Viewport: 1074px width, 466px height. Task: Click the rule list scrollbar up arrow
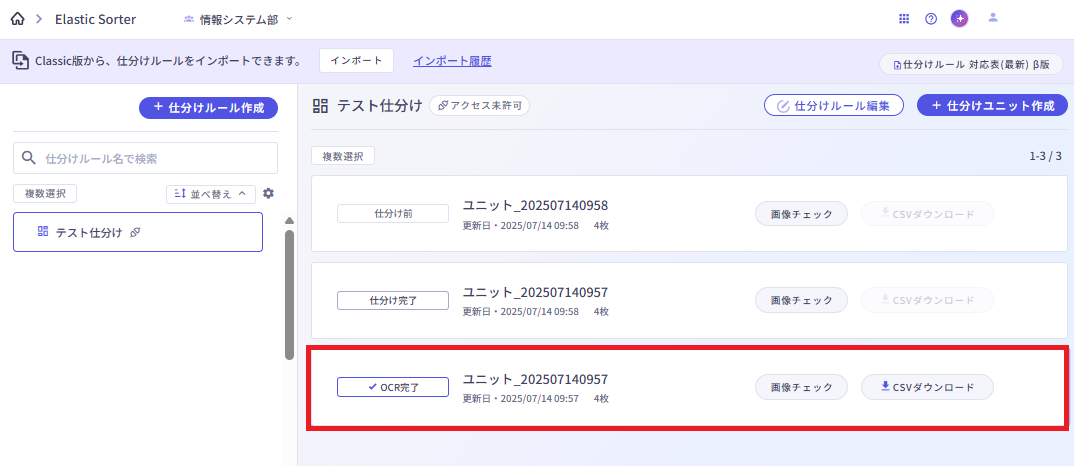pyautogui.click(x=289, y=221)
